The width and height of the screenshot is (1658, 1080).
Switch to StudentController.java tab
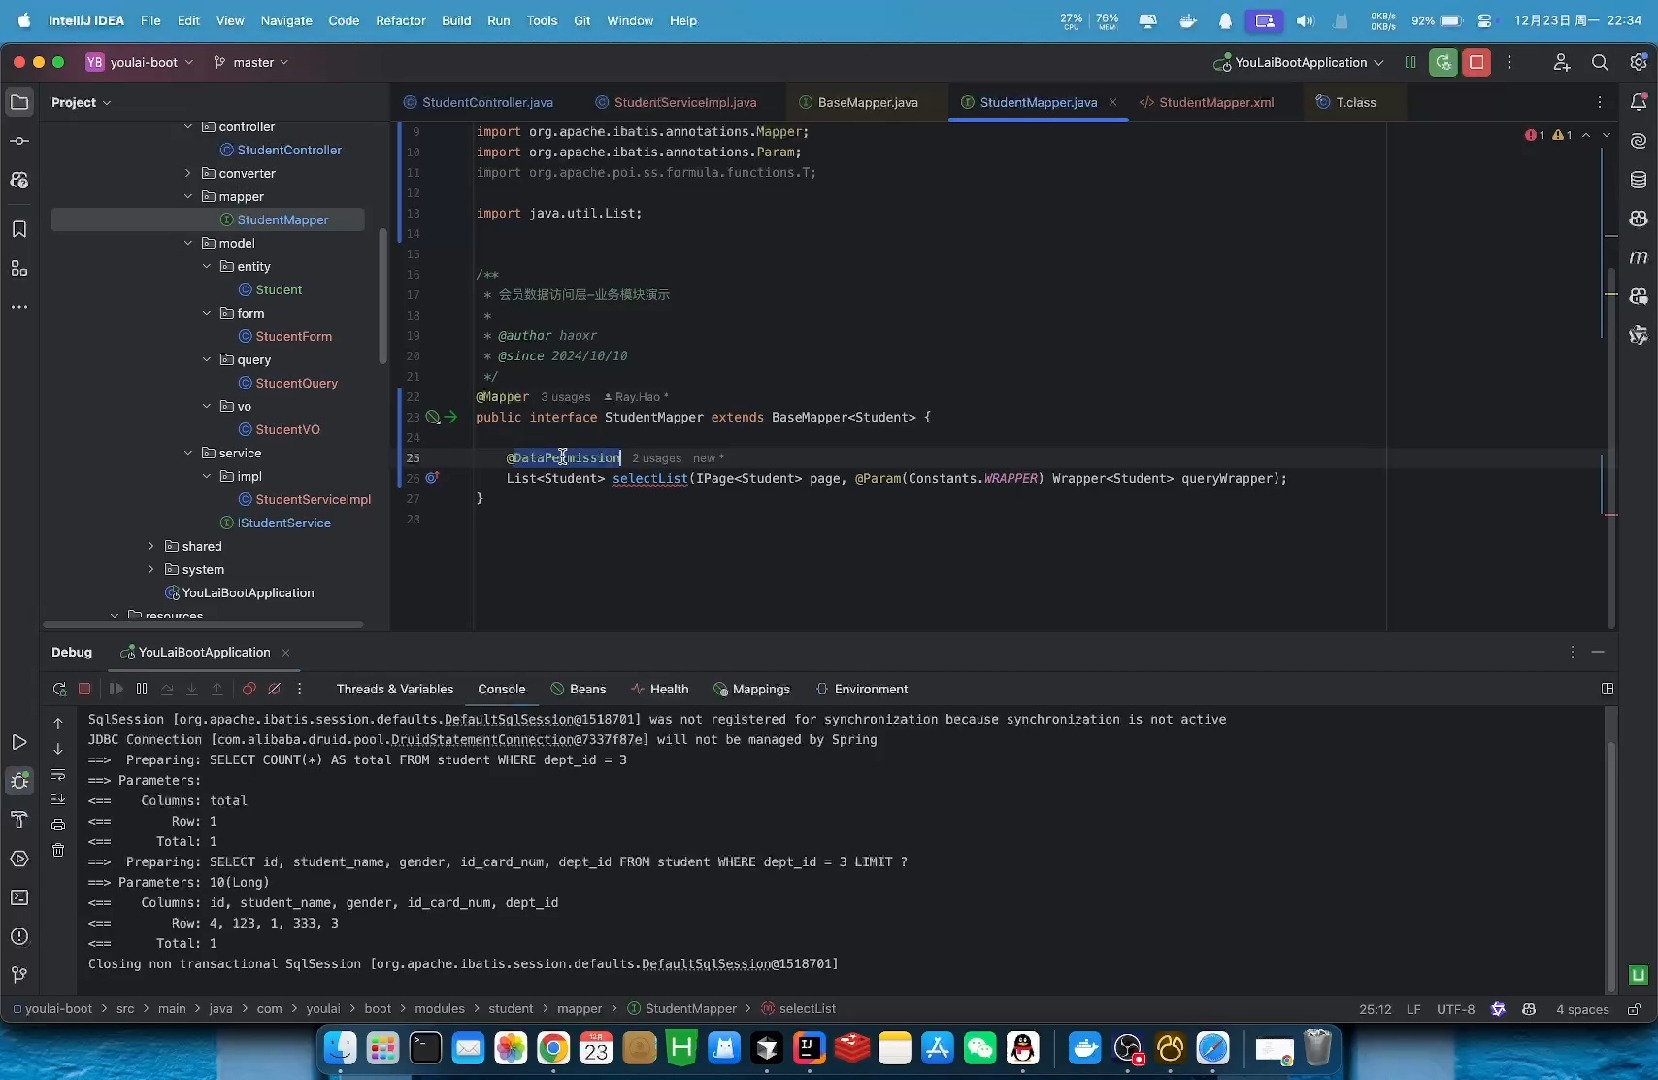click(478, 102)
